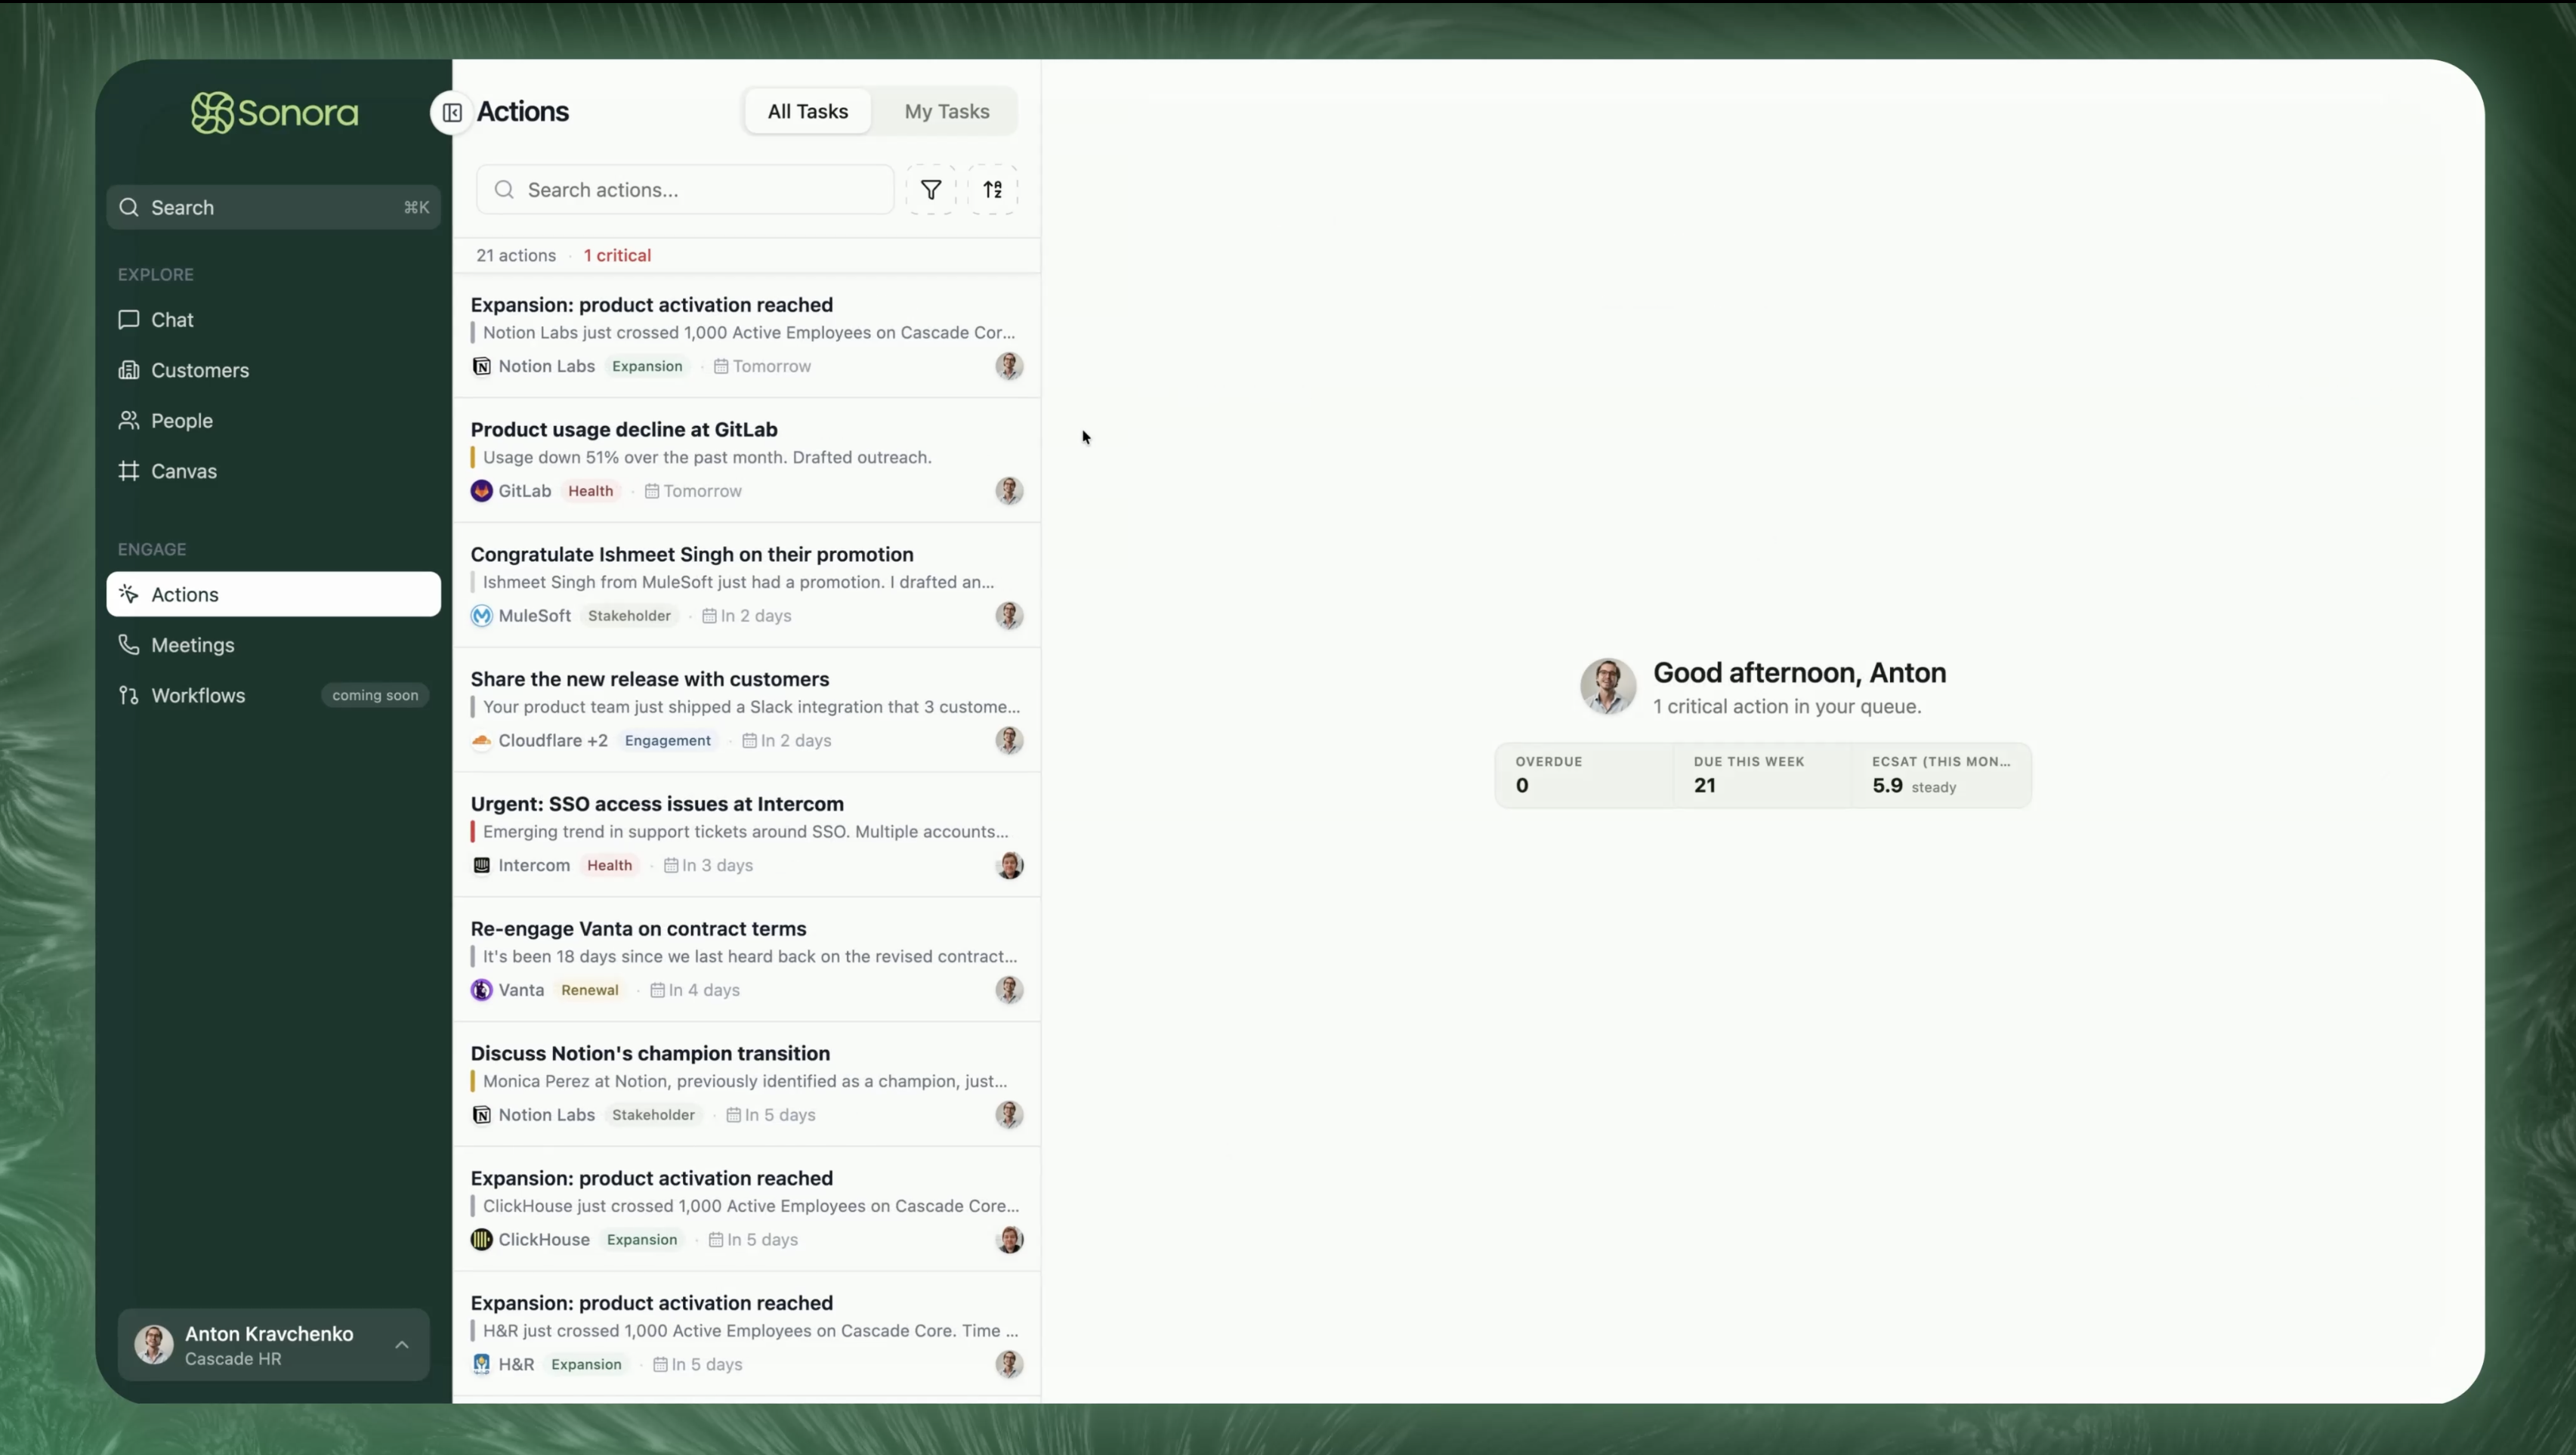Open Meetings in the Engage section
This screenshot has height=1455, width=2576.
[193, 645]
